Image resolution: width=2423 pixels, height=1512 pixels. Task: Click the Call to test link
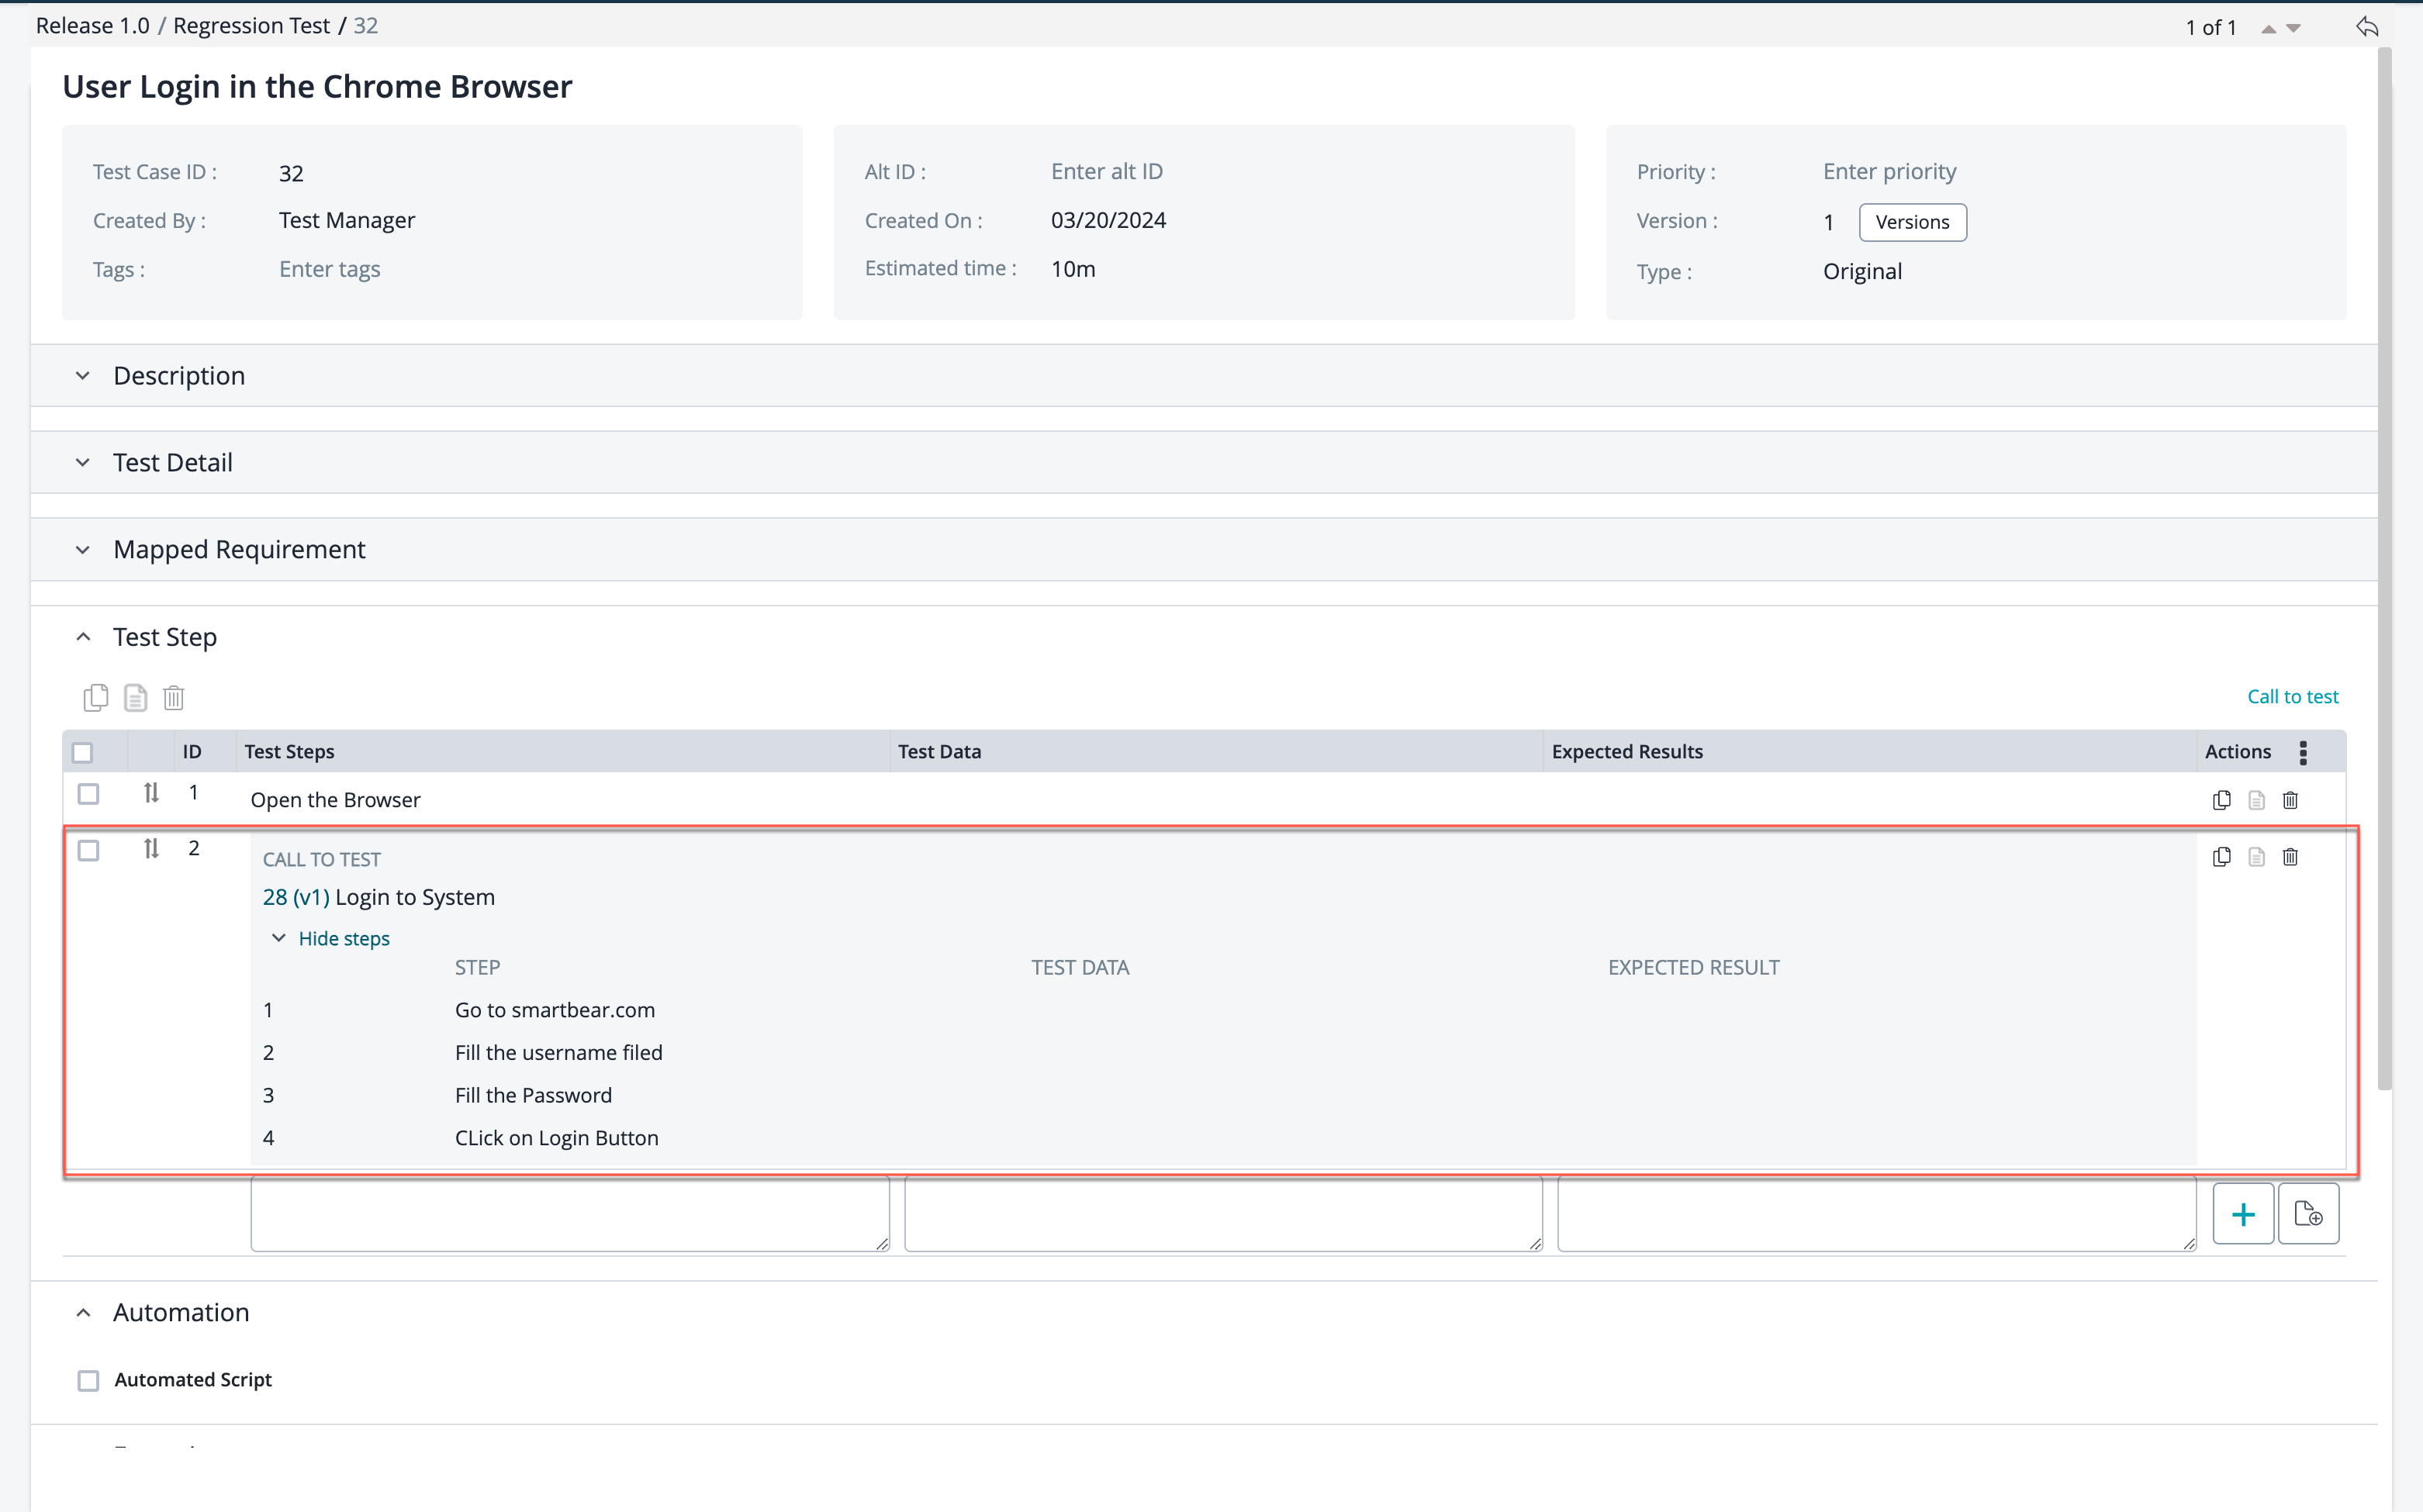[x=2292, y=696]
